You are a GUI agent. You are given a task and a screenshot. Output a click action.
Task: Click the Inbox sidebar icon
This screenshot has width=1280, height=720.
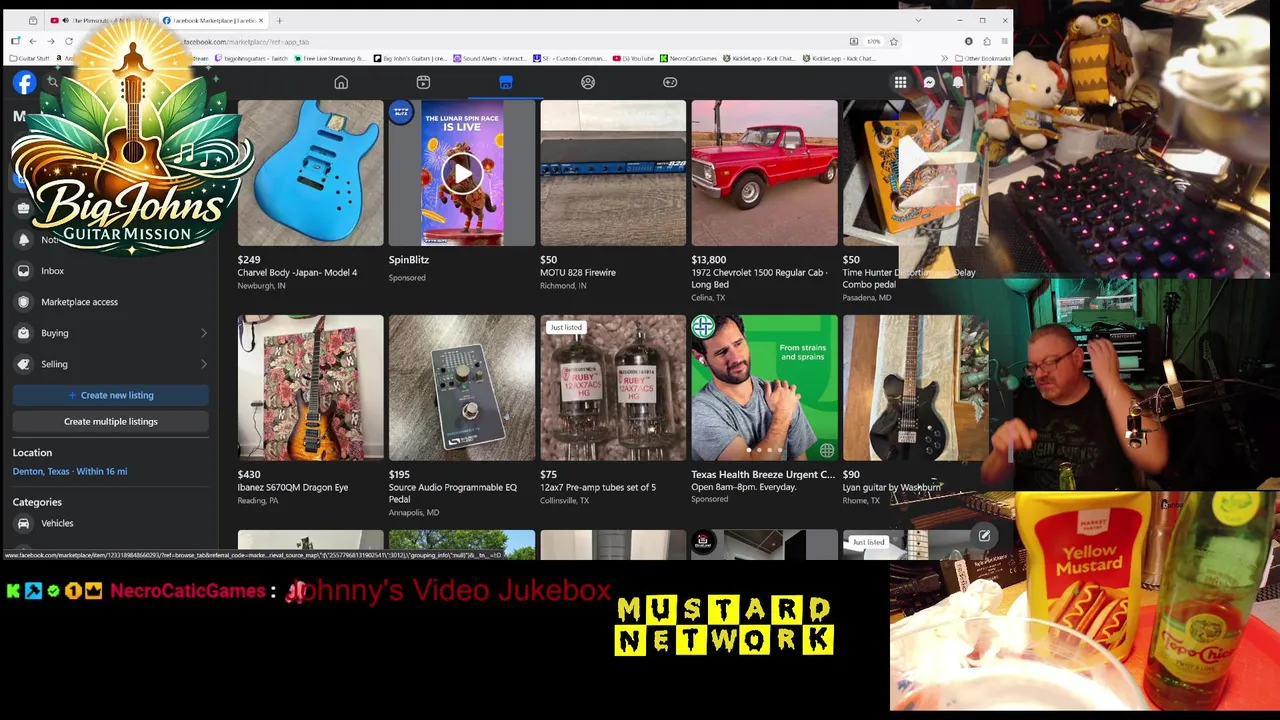point(23,271)
